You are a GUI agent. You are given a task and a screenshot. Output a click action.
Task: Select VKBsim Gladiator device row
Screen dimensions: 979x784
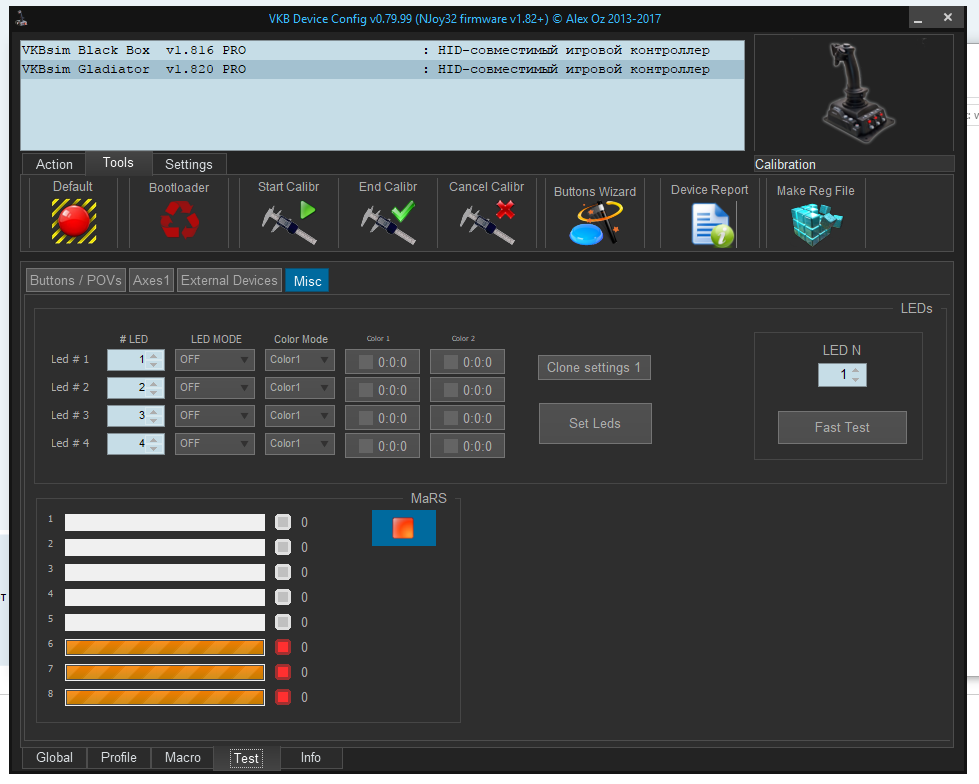tap(382, 69)
